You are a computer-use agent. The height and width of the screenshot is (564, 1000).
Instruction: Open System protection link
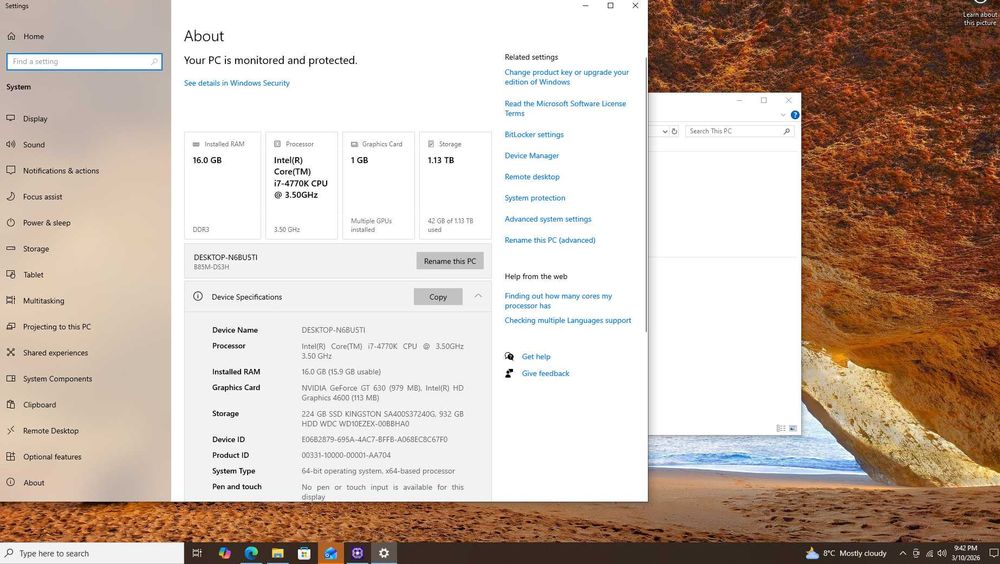click(534, 198)
